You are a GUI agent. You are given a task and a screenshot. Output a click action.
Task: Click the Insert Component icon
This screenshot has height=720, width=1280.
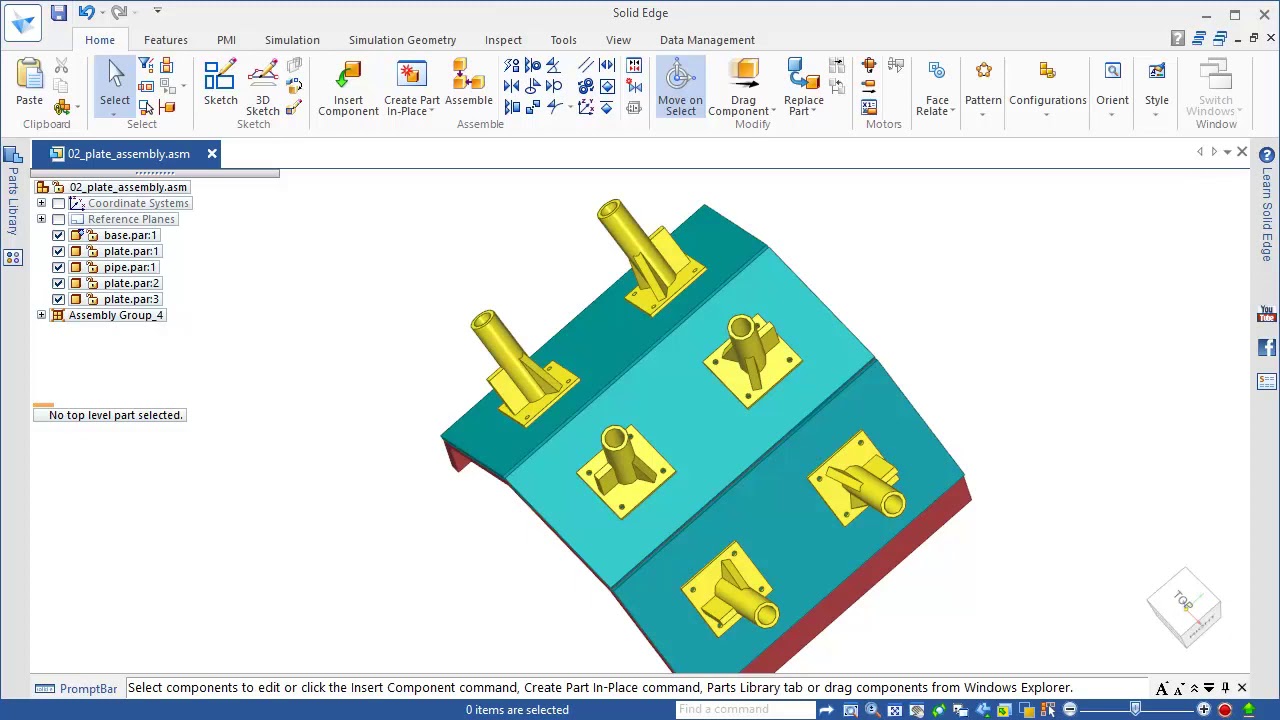tap(349, 76)
